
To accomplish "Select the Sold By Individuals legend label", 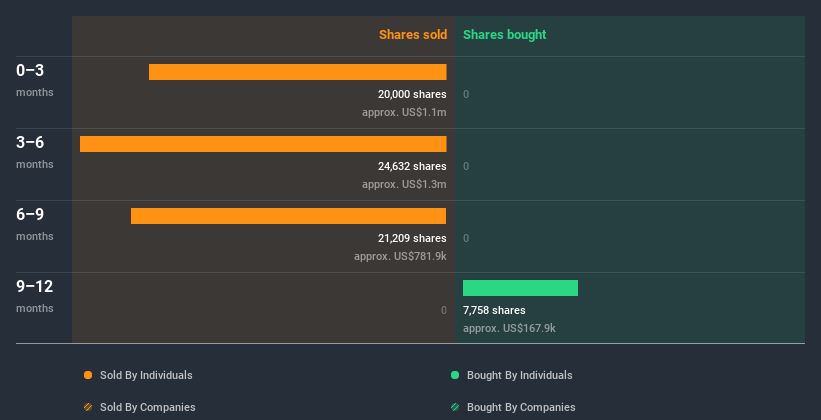I will pos(146,375).
